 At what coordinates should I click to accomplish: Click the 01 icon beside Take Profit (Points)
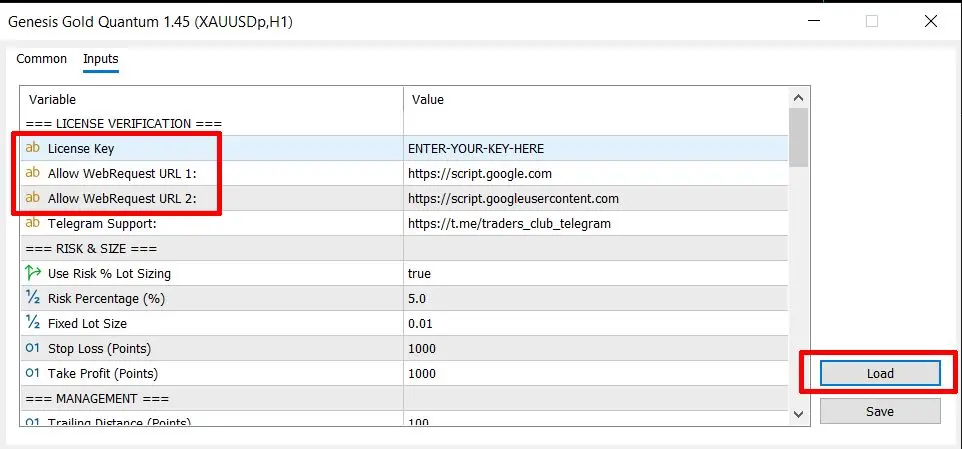(x=33, y=373)
